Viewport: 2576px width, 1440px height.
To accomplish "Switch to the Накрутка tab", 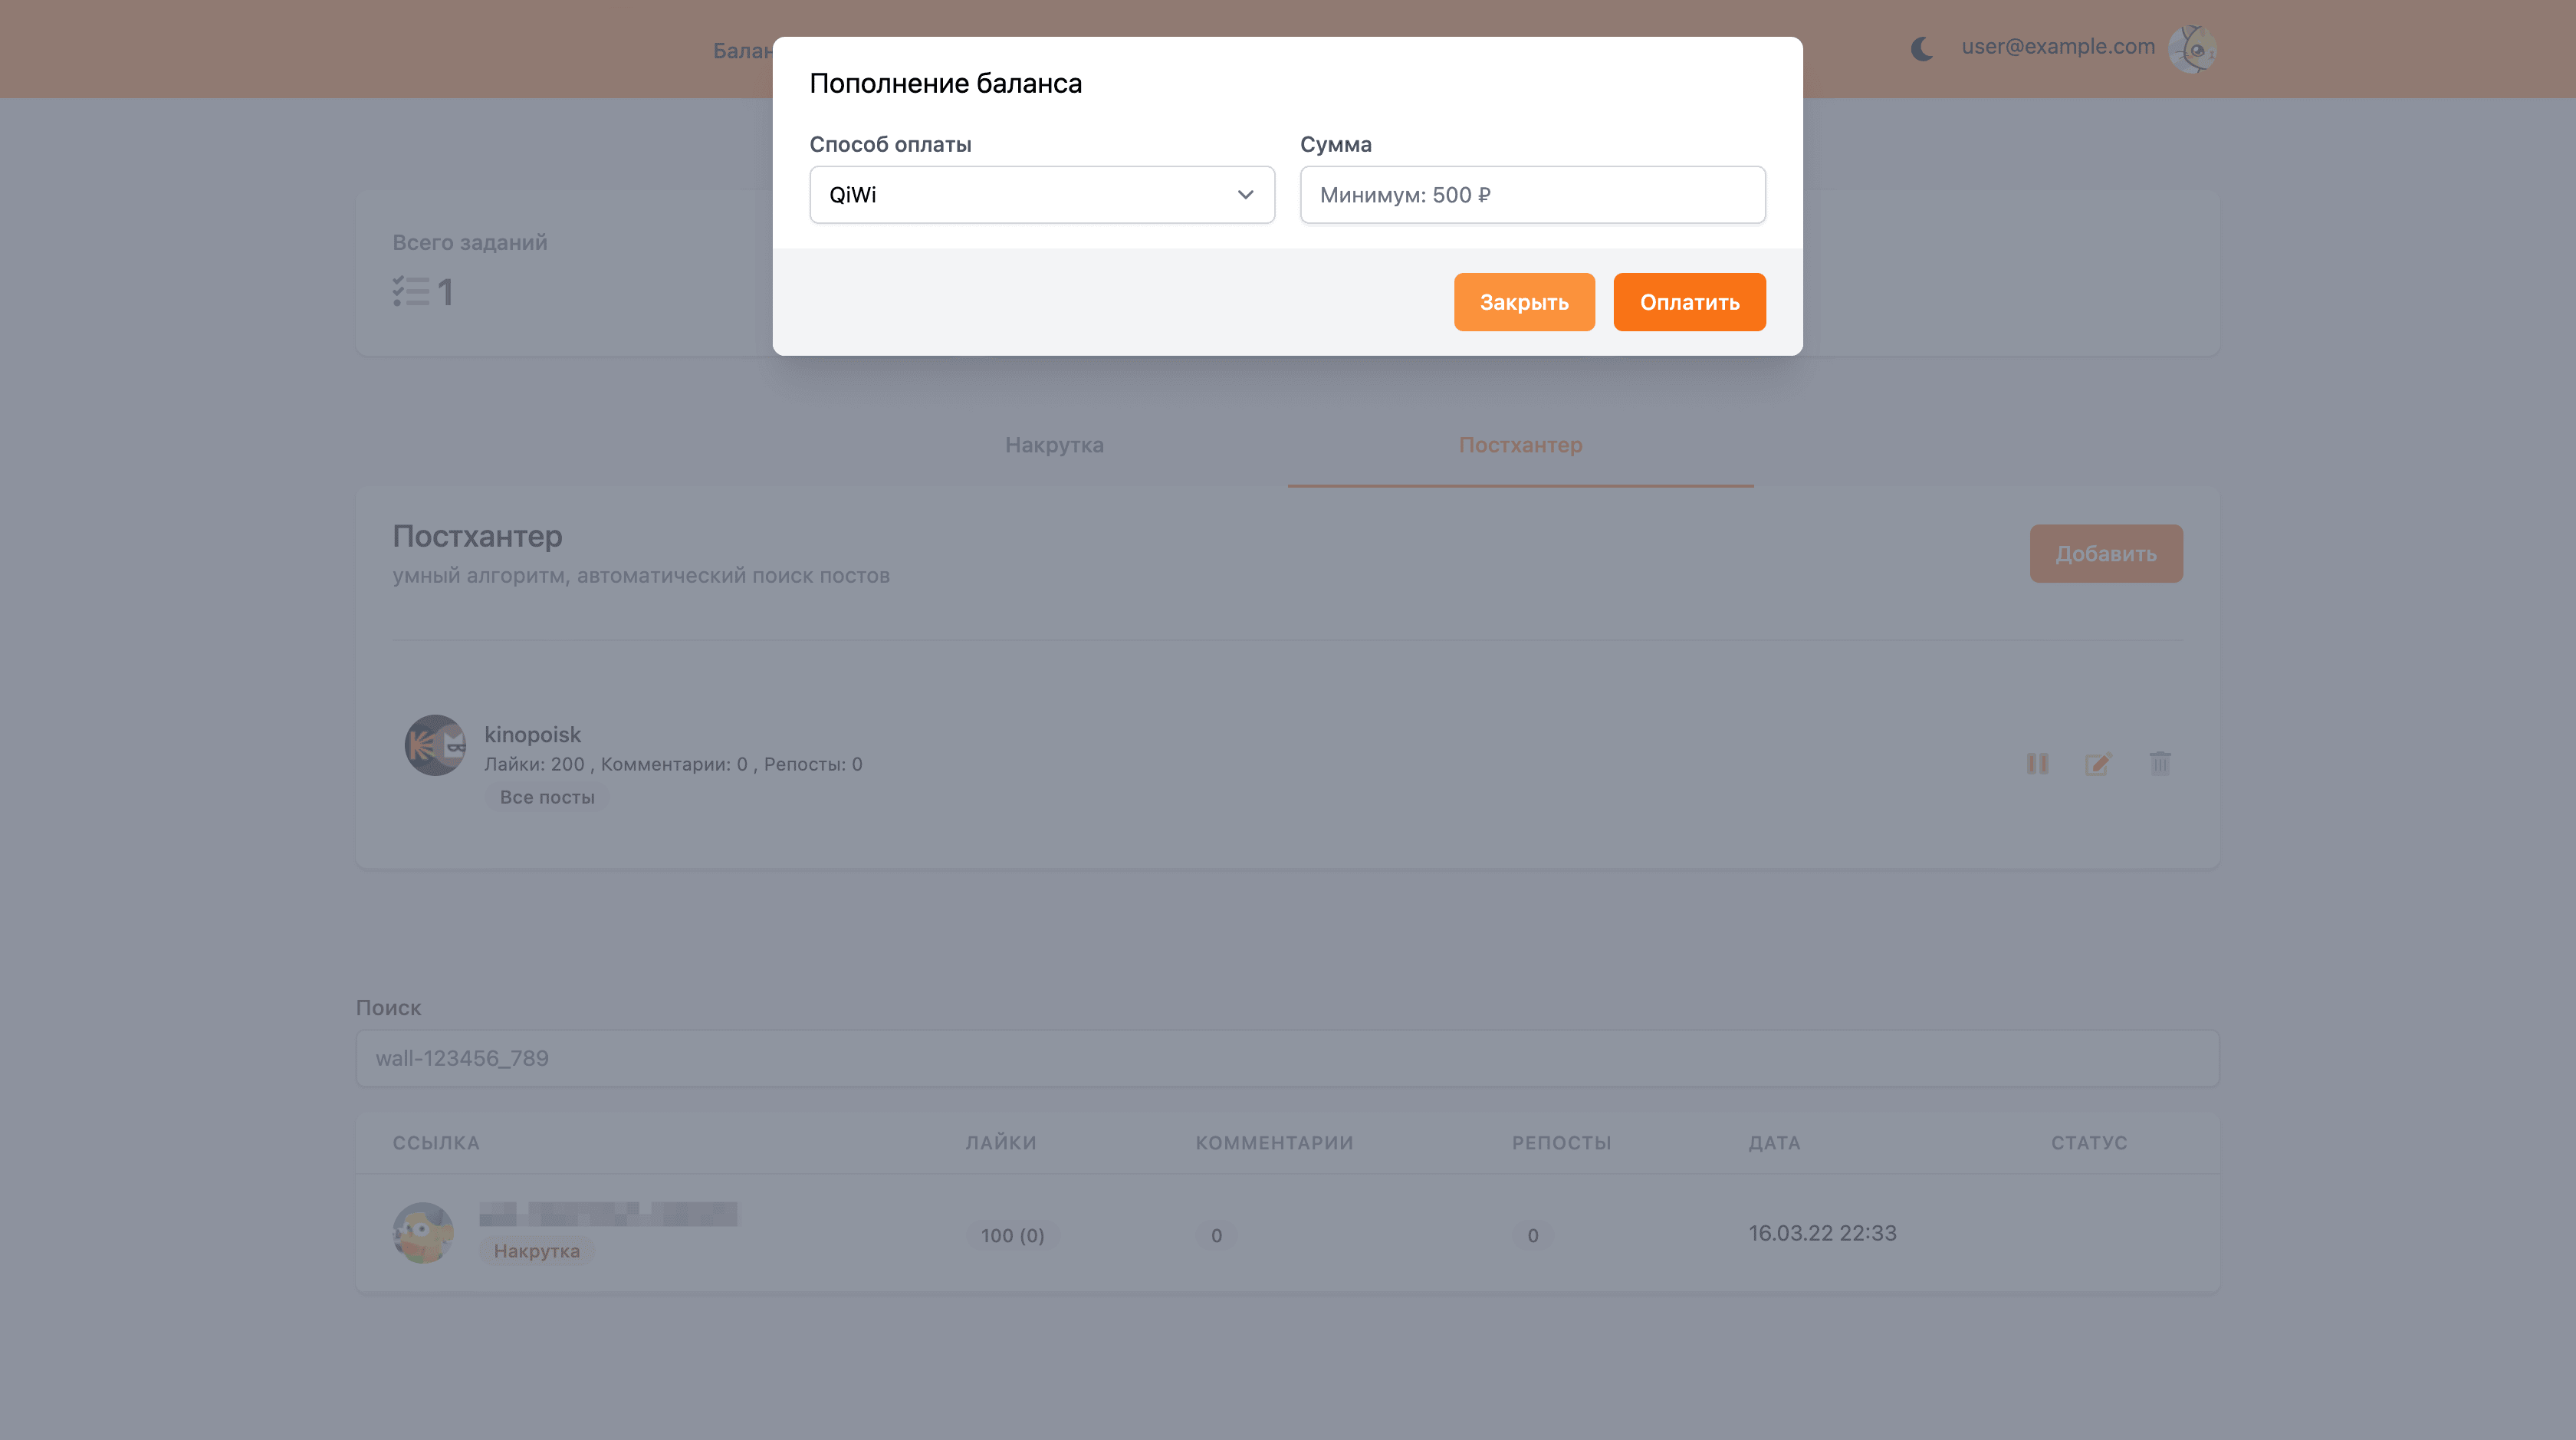I will click(x=1054, y=445).
